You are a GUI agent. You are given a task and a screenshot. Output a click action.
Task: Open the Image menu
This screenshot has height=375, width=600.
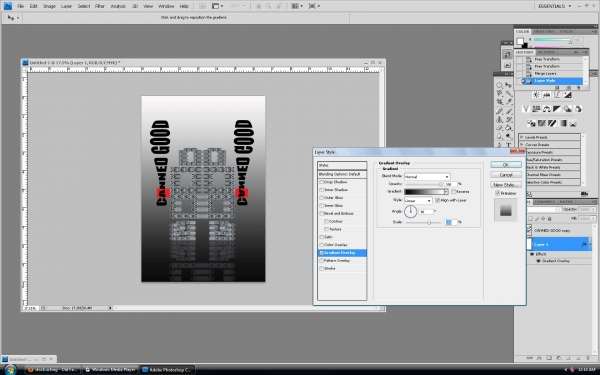pyautogui.click(x=49, y=6)
